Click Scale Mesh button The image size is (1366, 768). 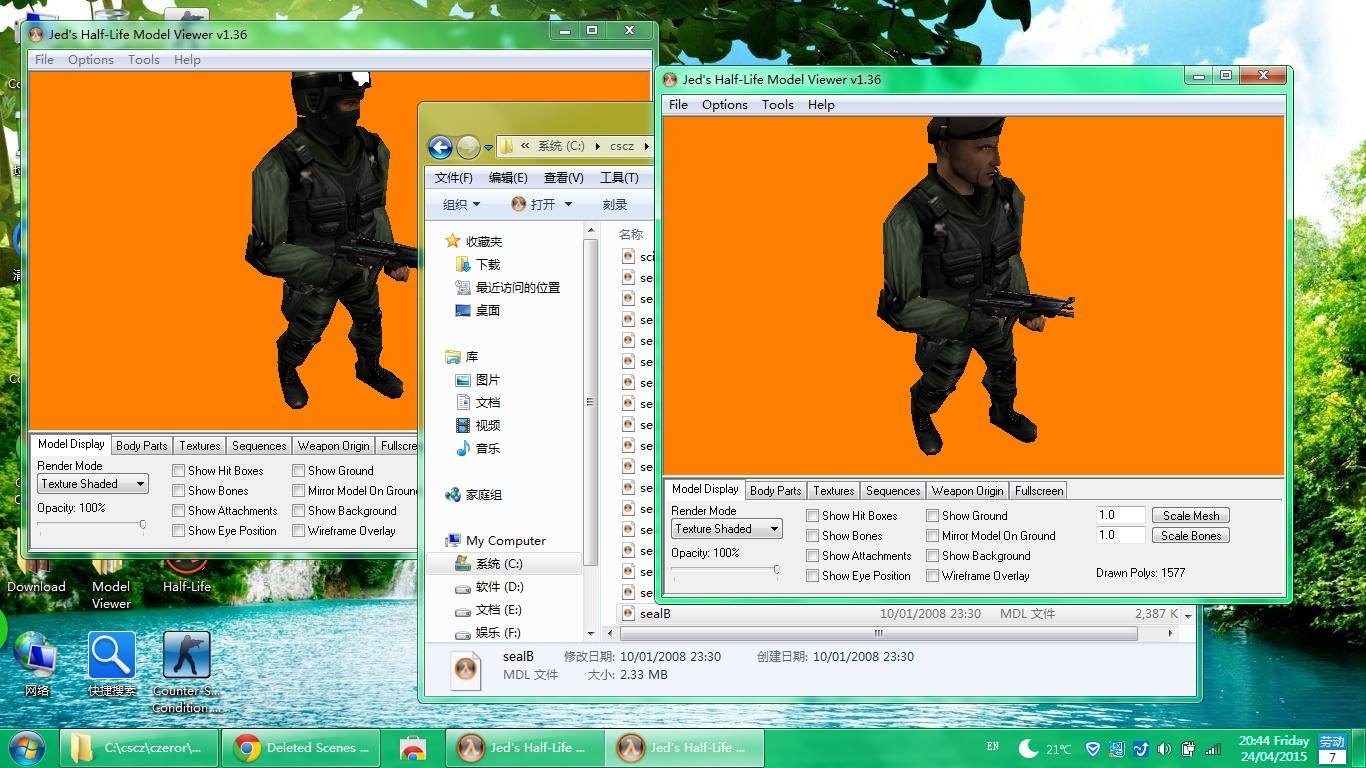1190,516
